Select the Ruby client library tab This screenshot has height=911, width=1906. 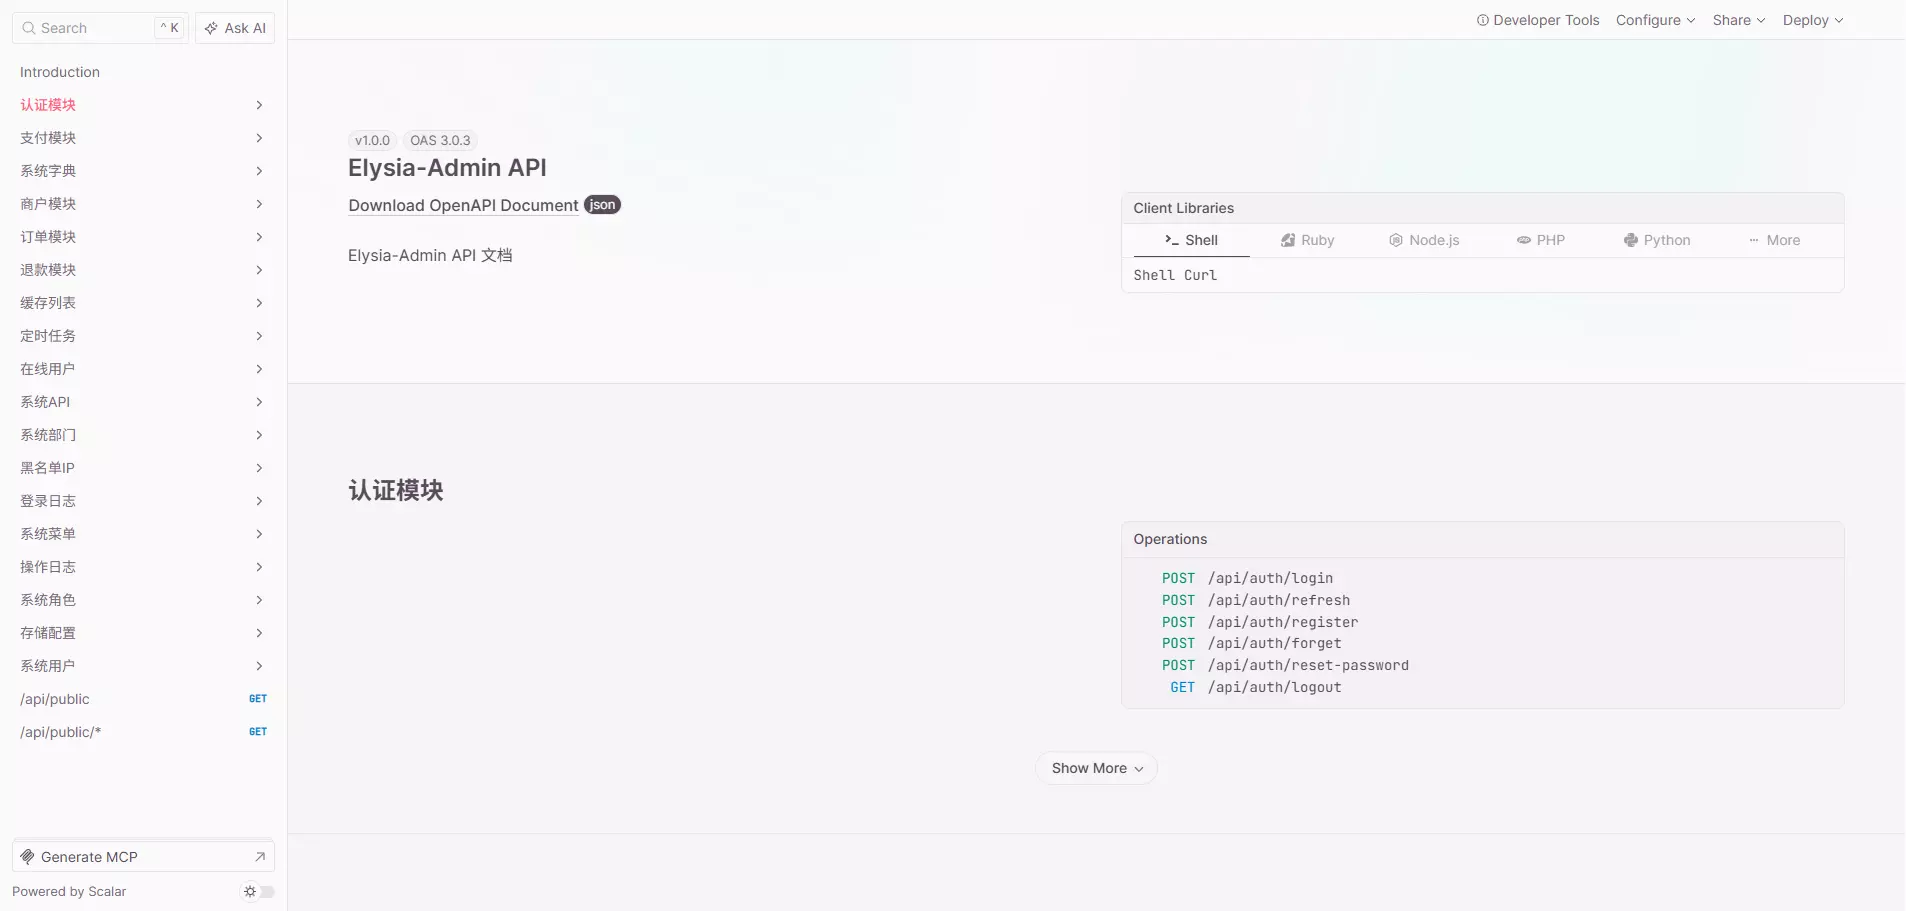1308,240
